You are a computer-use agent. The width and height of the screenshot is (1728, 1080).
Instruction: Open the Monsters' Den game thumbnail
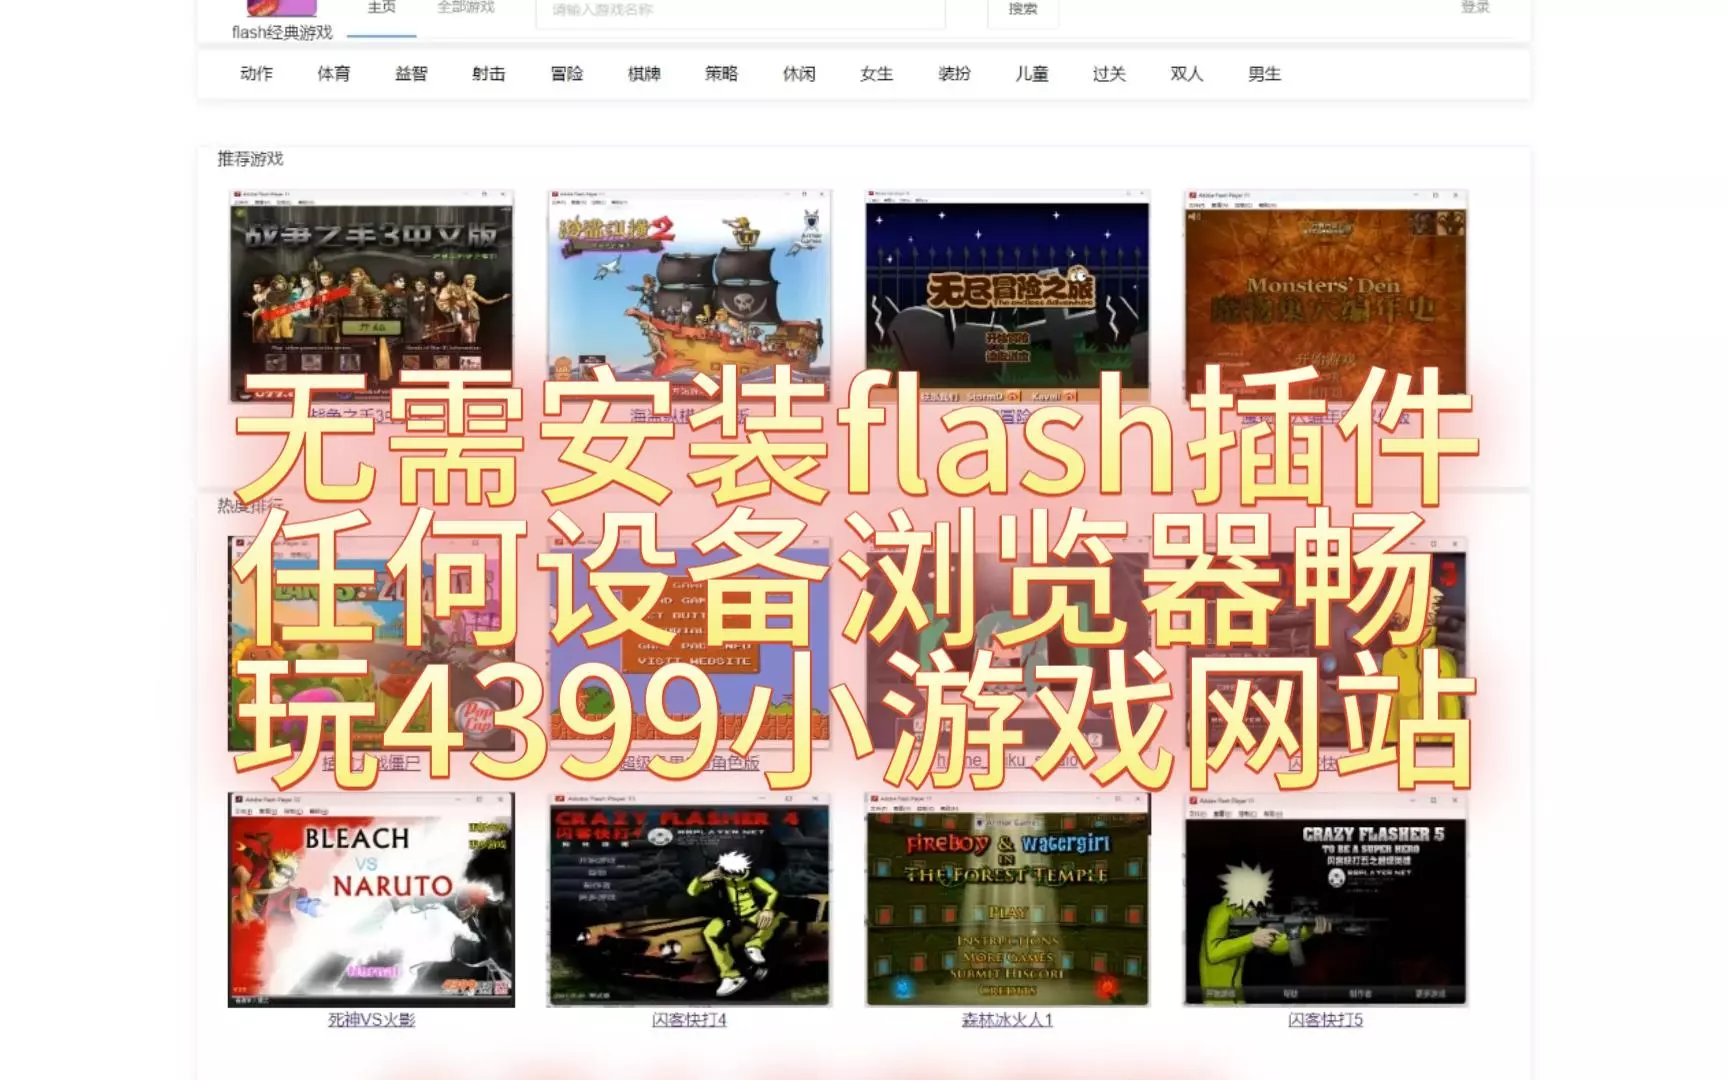click(1325, 296)
